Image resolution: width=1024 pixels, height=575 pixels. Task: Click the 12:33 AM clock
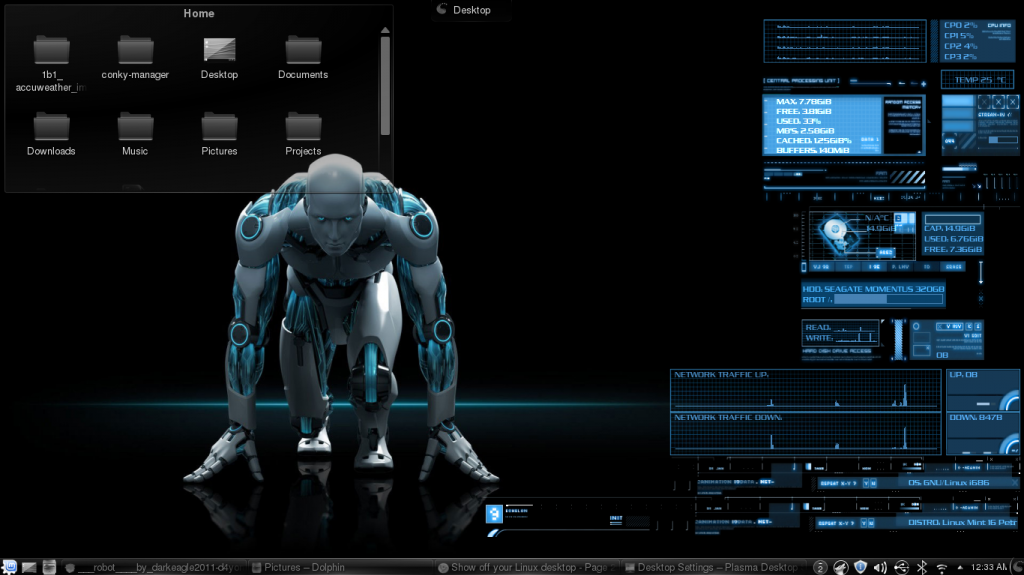989,567
